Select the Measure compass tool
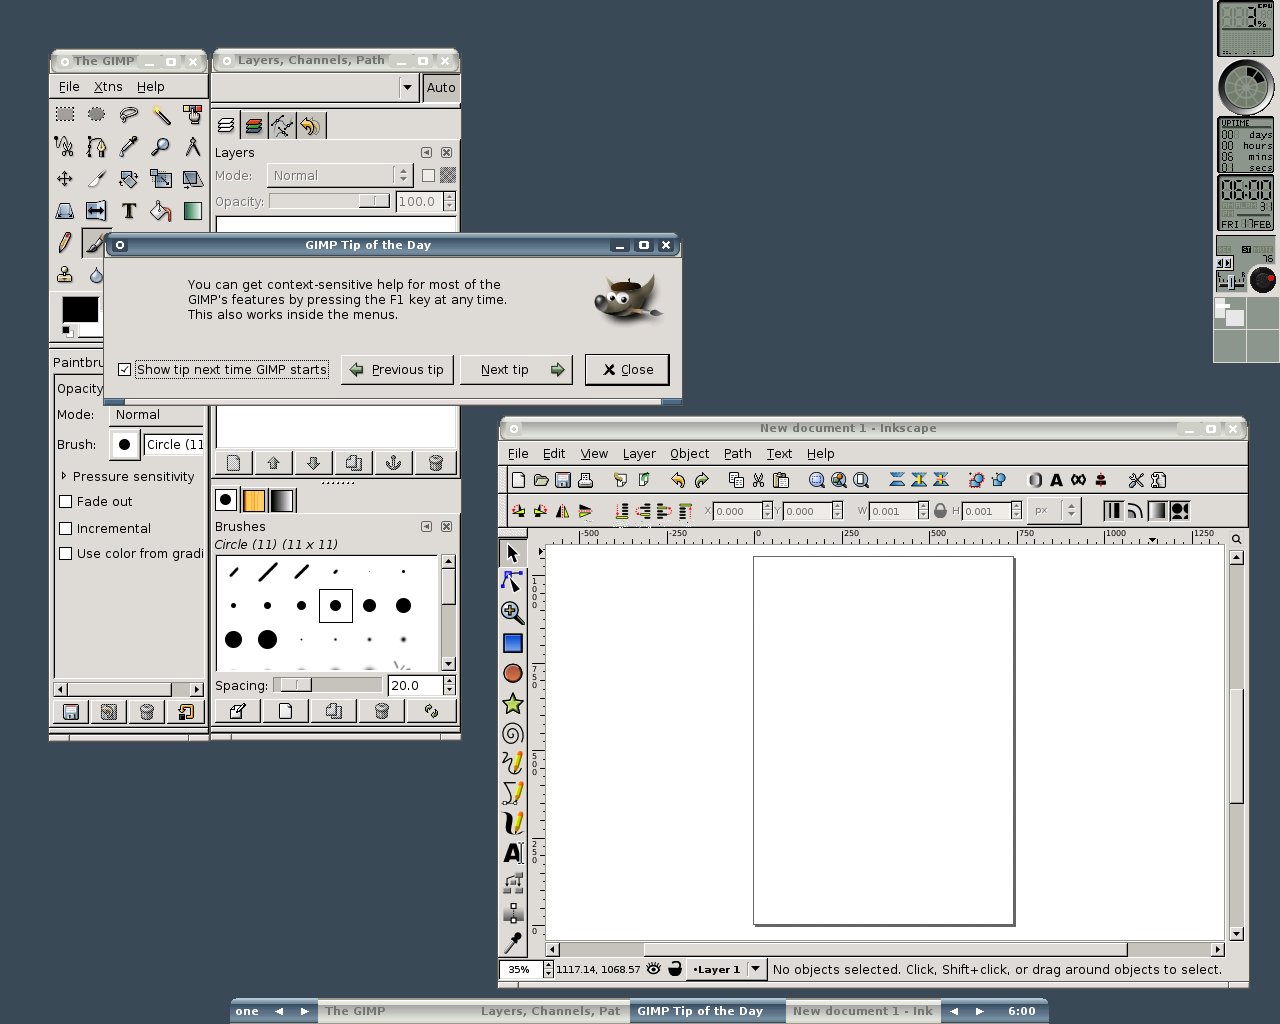 (193, 147)
